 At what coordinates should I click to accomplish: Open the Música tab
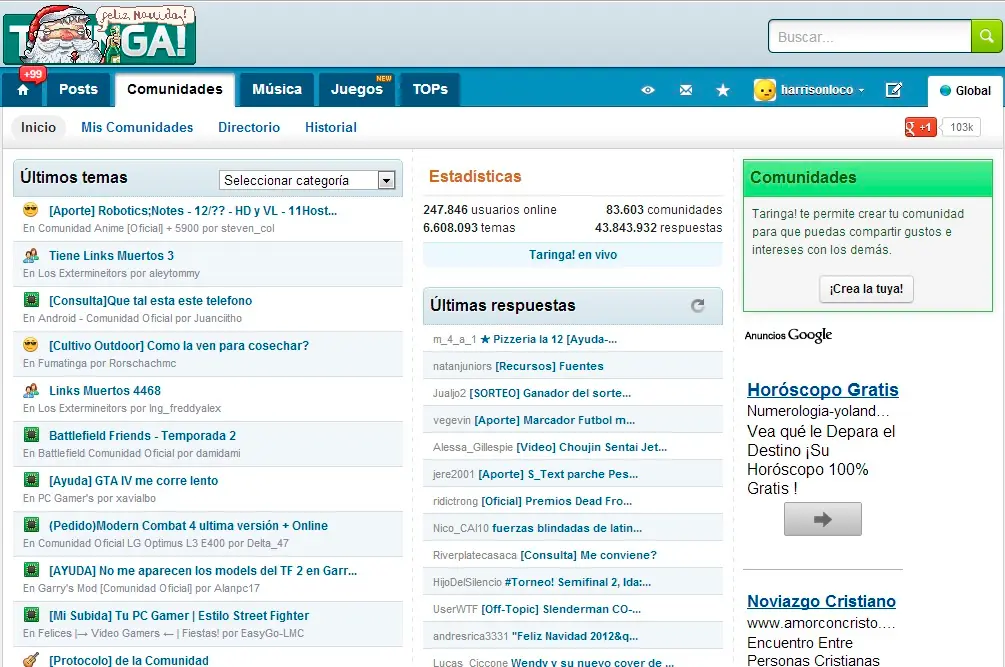[x=277, y=89]
